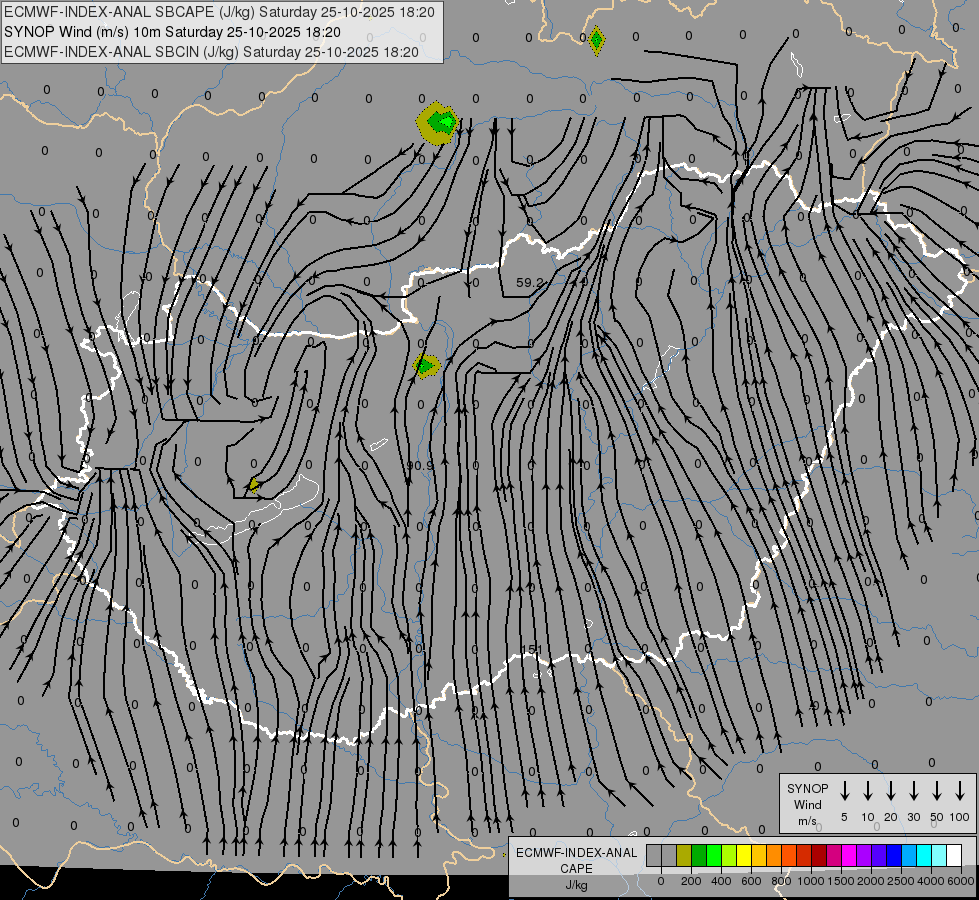Screen dimensions: 979x900
Task: Select the pale cyan swatch in the CAPE color bar
Action: click(x=938, y=855)
